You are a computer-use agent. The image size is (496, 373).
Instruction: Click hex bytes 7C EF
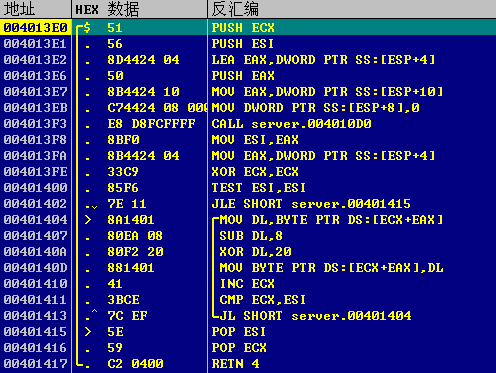click(127, 316)
